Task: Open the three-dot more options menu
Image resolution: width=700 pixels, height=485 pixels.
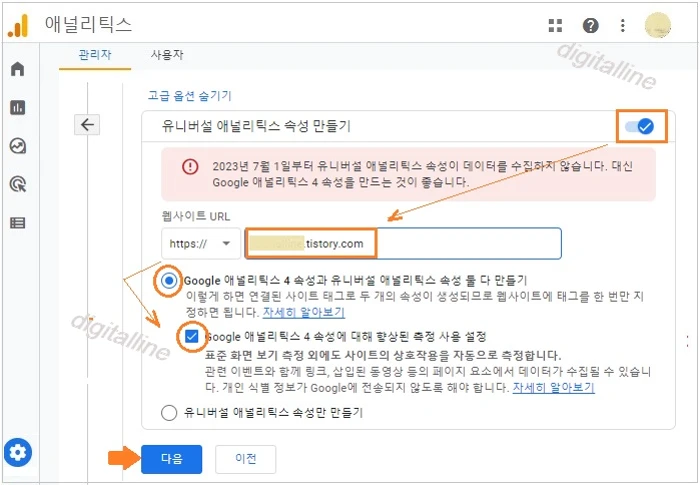Action: (x=623, y=26)
